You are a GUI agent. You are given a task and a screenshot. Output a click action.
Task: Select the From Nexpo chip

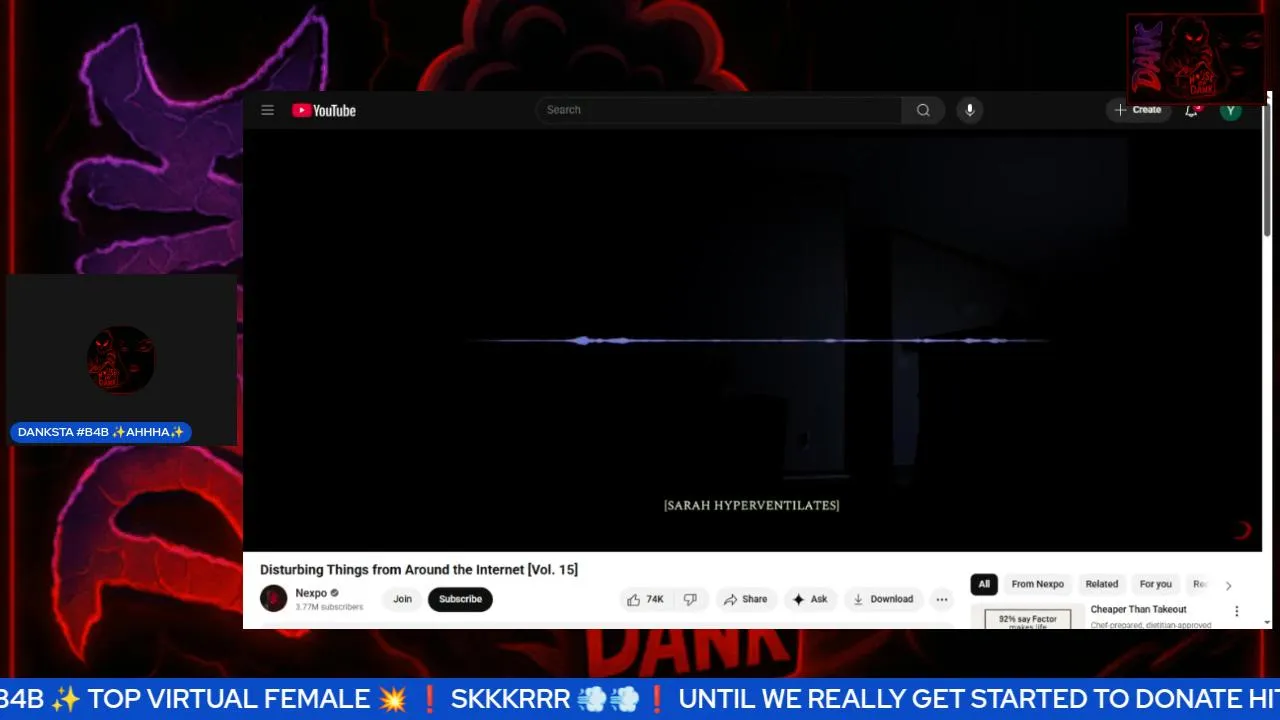tap(1037, 584)
